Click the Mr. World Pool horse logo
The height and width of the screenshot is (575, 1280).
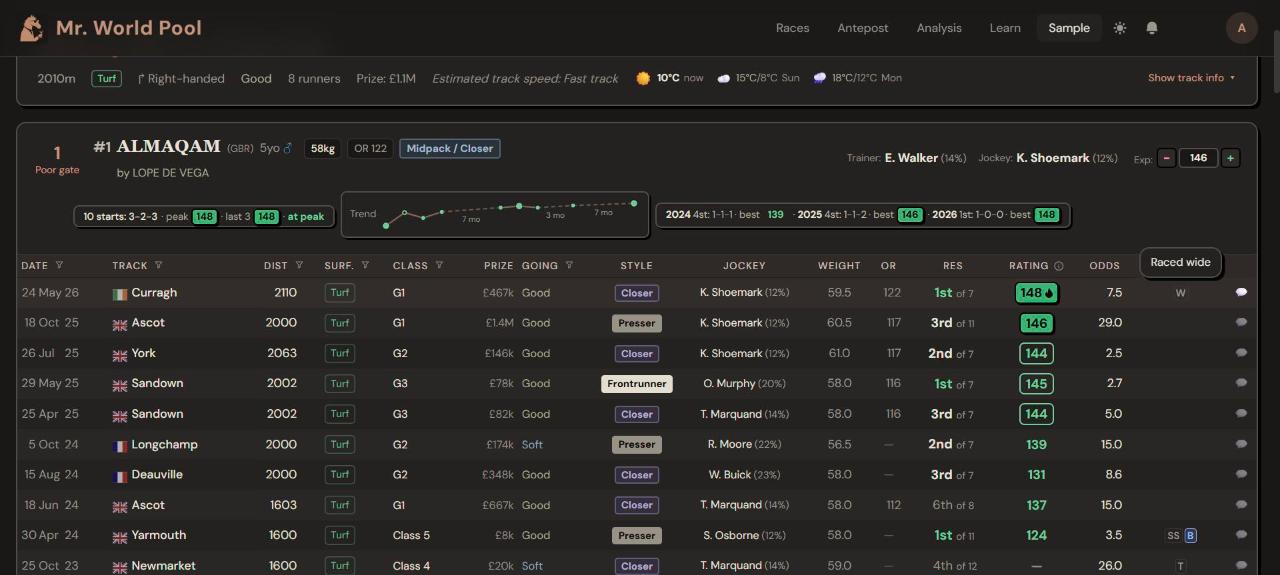[x=32, y=28]
